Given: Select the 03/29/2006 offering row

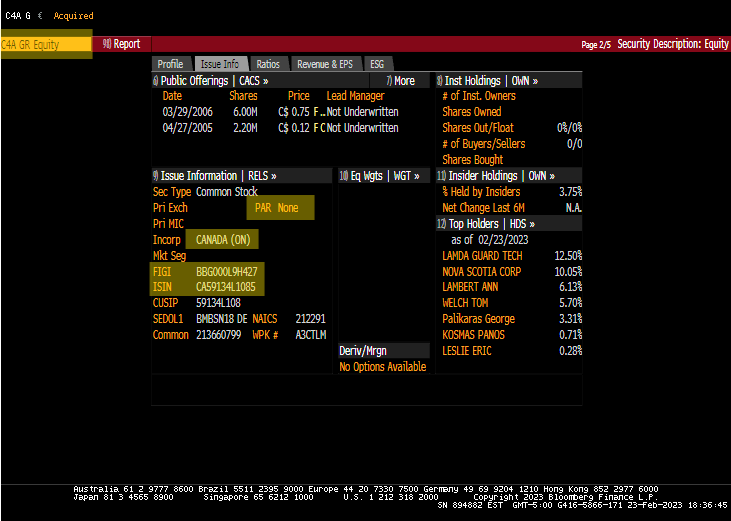Looking at the screenshot, I should click(281, 112).
